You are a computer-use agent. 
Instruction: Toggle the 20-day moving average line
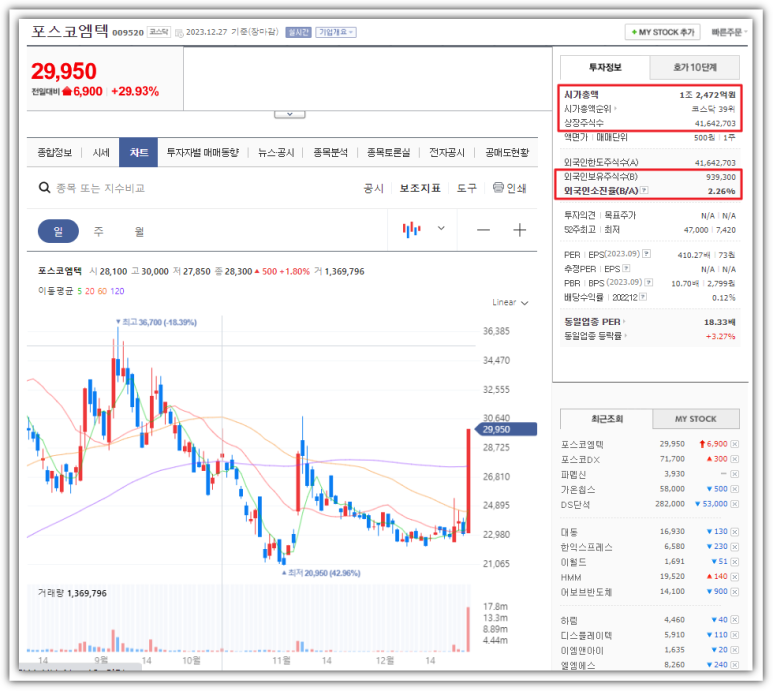[x=90, y=291]
